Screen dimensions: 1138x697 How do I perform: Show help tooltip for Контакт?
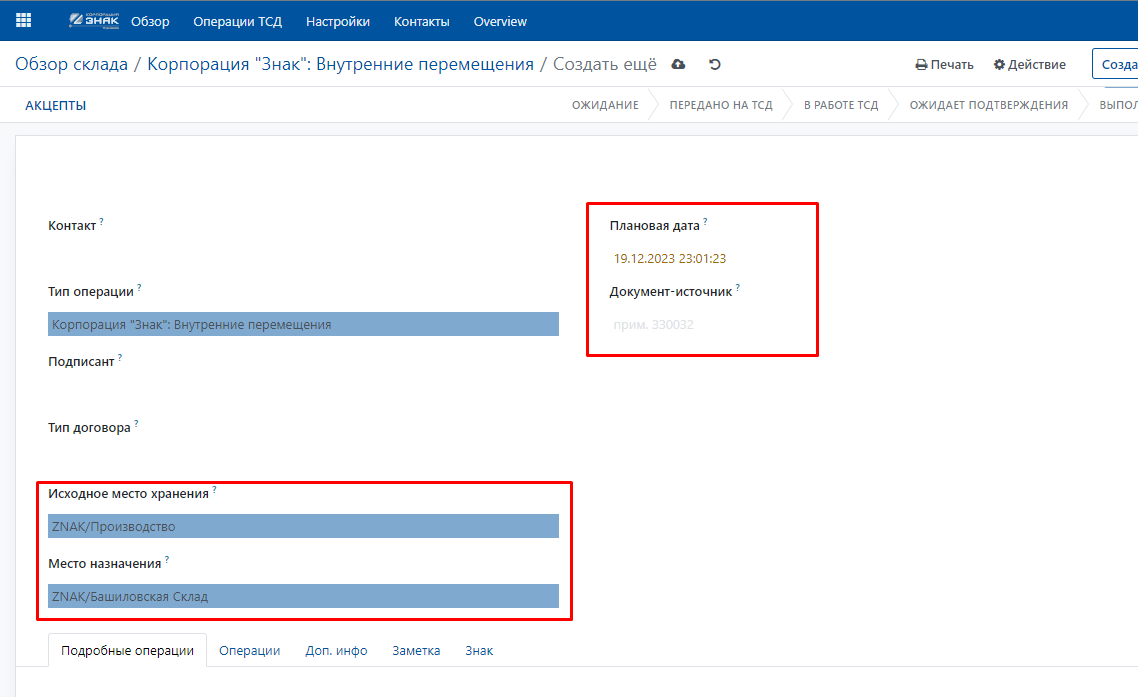pos(102,221)
